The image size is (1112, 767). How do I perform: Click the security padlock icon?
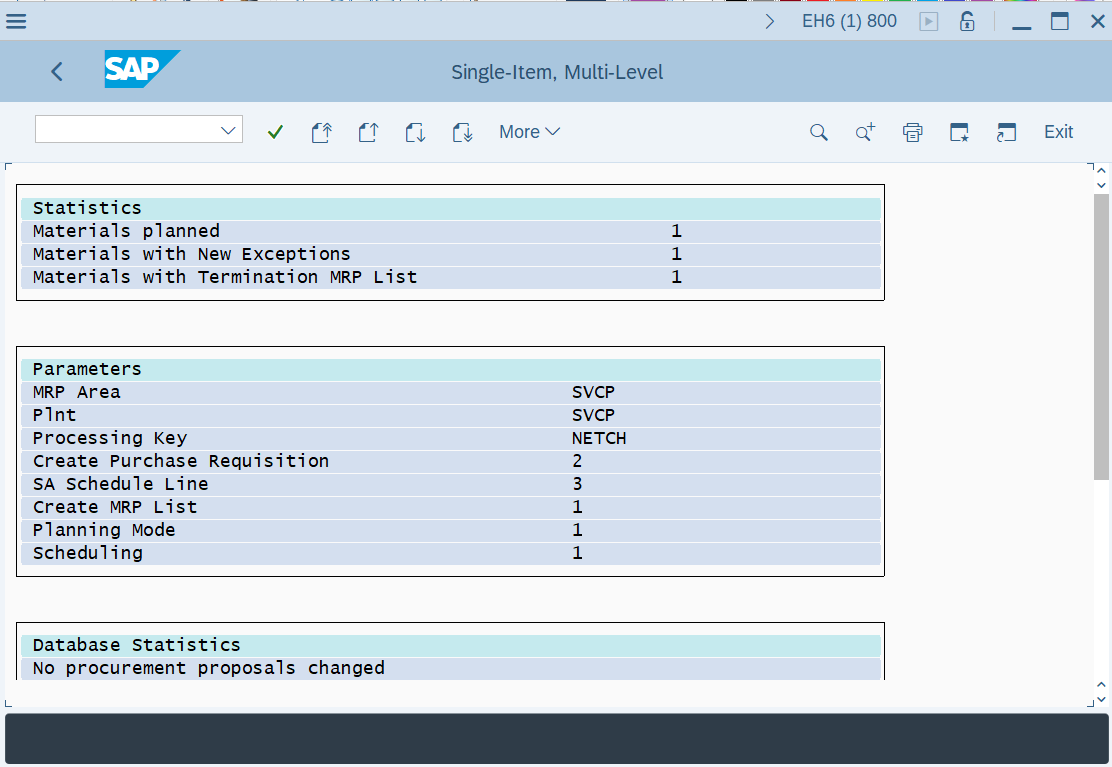pyautogui.click(x=967, y=20)
